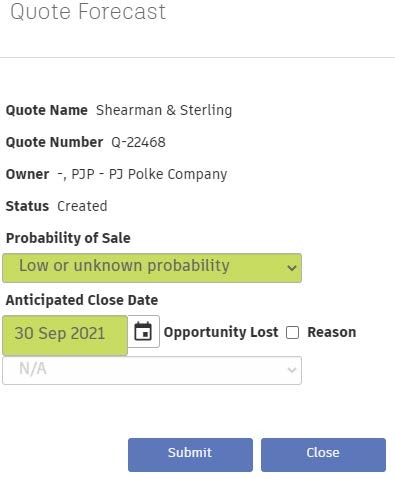Open the calendar date picker icon
The width and height of the screenshot is (395, 479).
pos(143,331)
